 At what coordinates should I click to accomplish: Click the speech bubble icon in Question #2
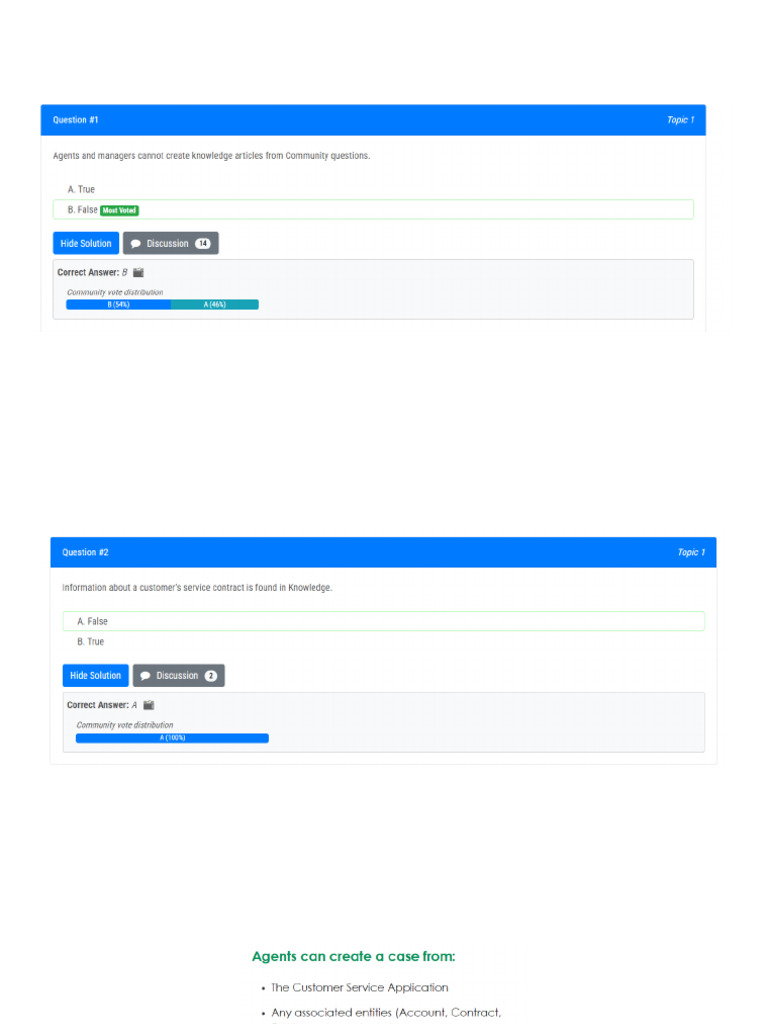pyautogui.click(x=146, y=676)
